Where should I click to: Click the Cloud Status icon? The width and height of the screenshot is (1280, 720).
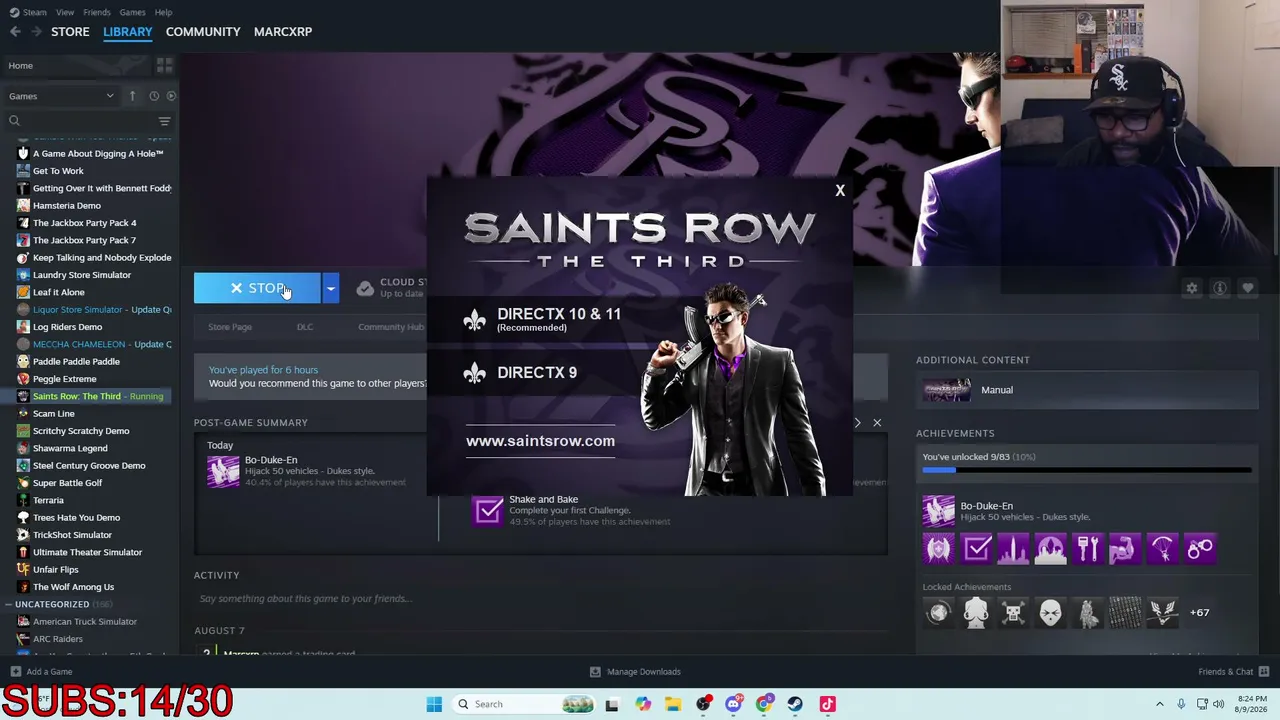pyautogui.click(x=365, y=288)
